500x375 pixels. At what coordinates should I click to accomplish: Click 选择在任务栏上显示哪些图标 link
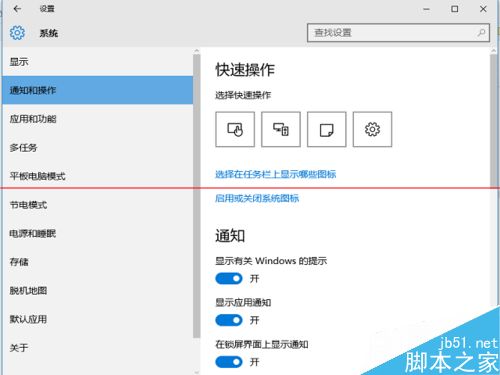(x=275, y=174)
